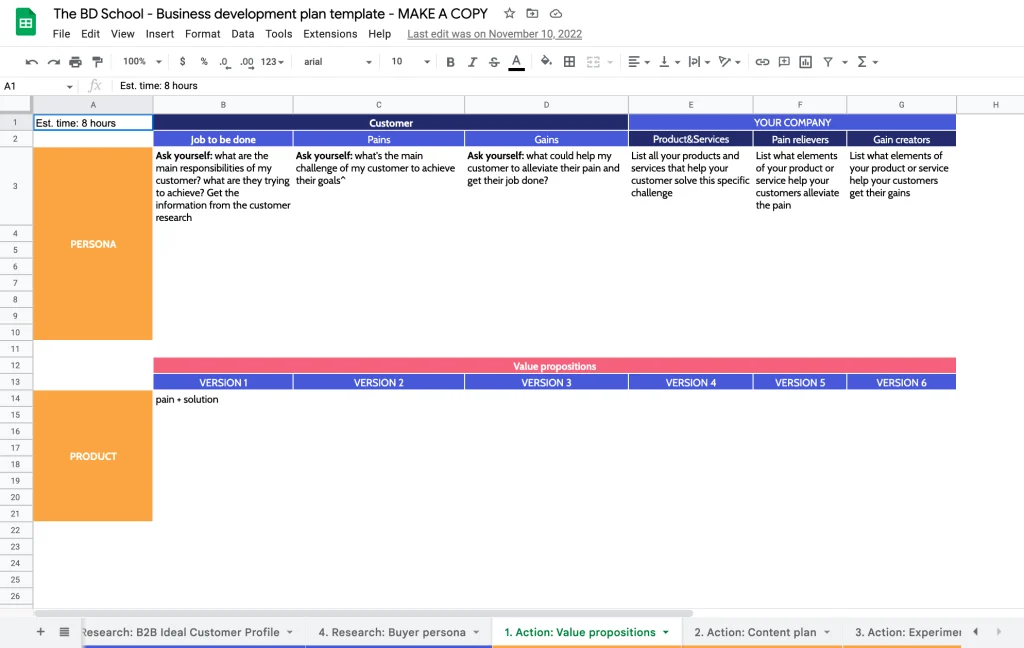Star this spreadsheet
This screenshot has width=1024, height=648.
[x=509, y=13]
